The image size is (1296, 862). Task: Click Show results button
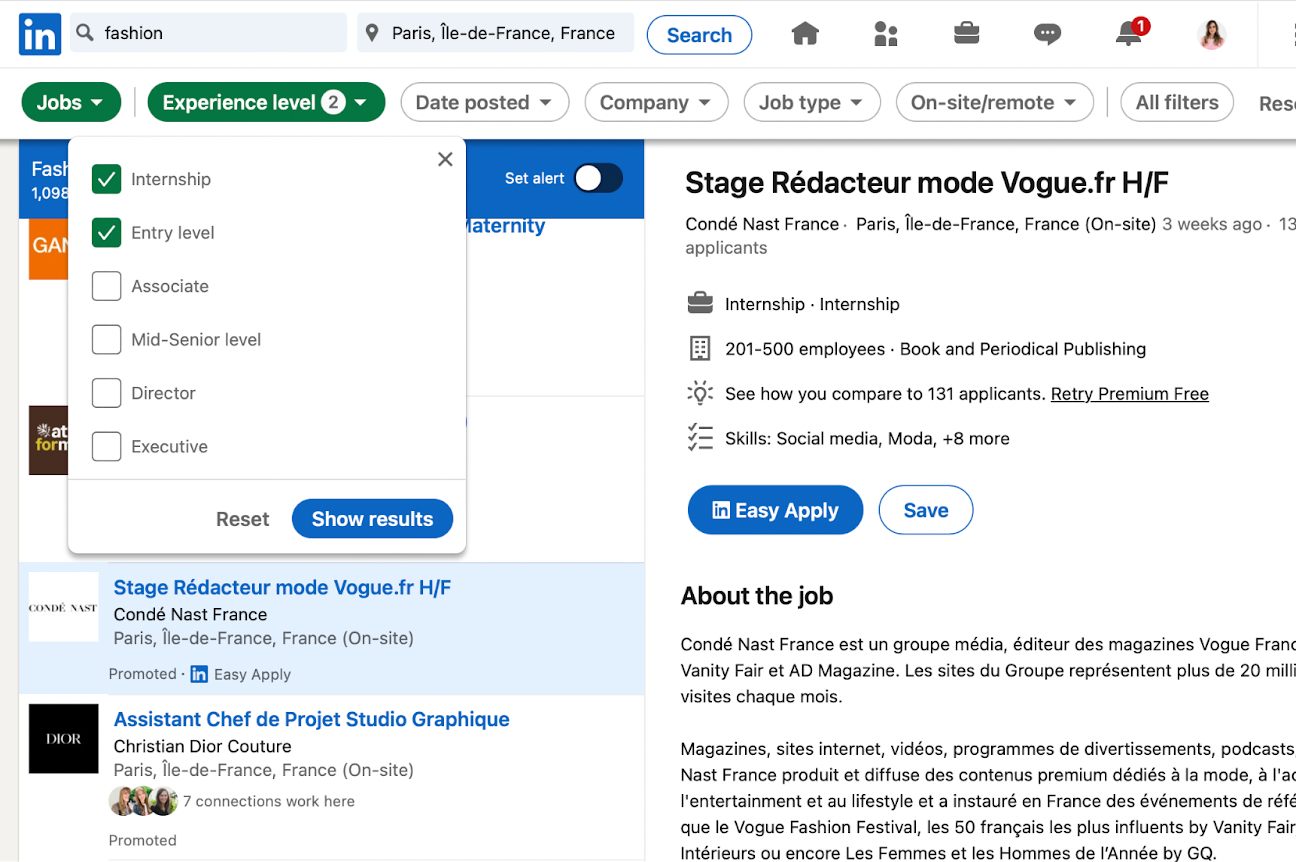(x=372, y=519)
